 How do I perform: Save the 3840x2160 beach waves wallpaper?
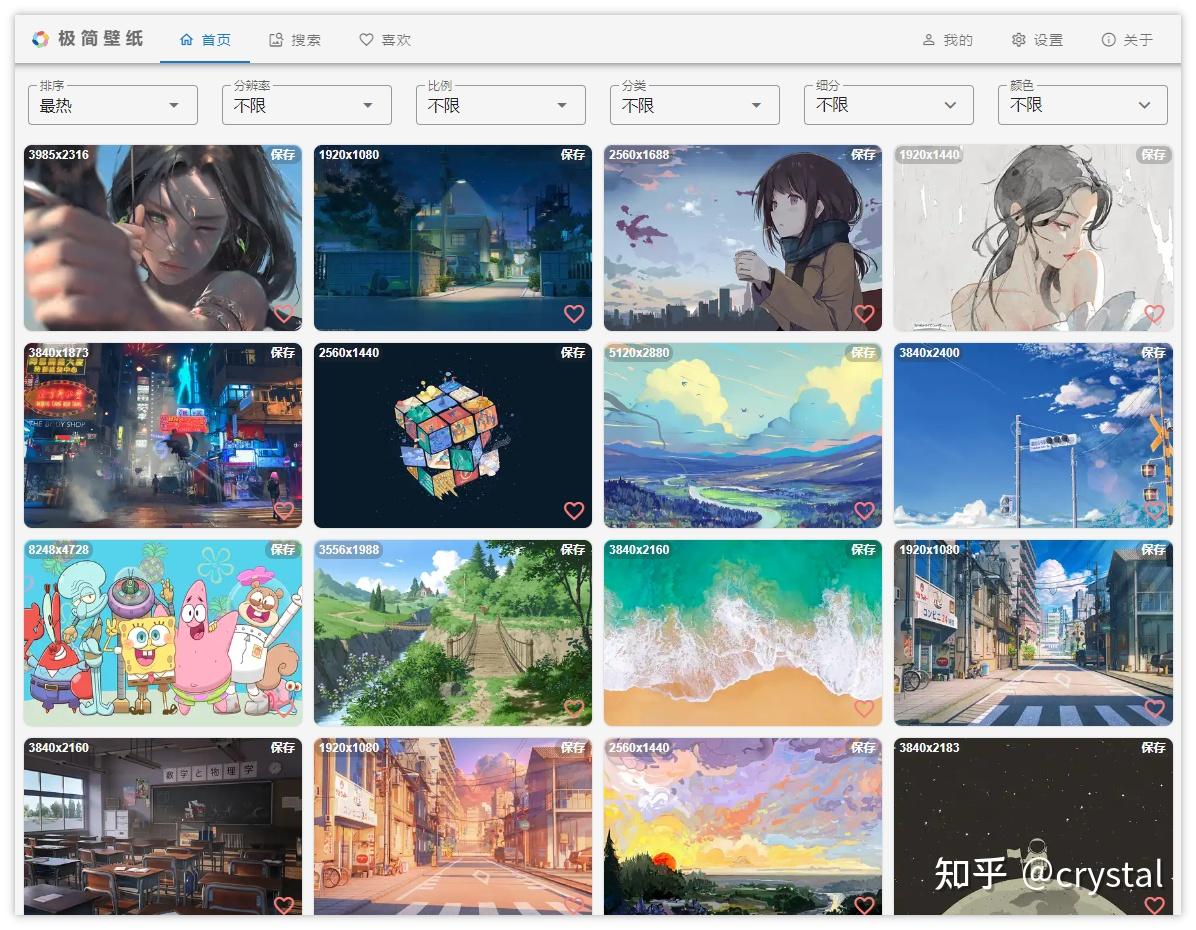[863, 549]
